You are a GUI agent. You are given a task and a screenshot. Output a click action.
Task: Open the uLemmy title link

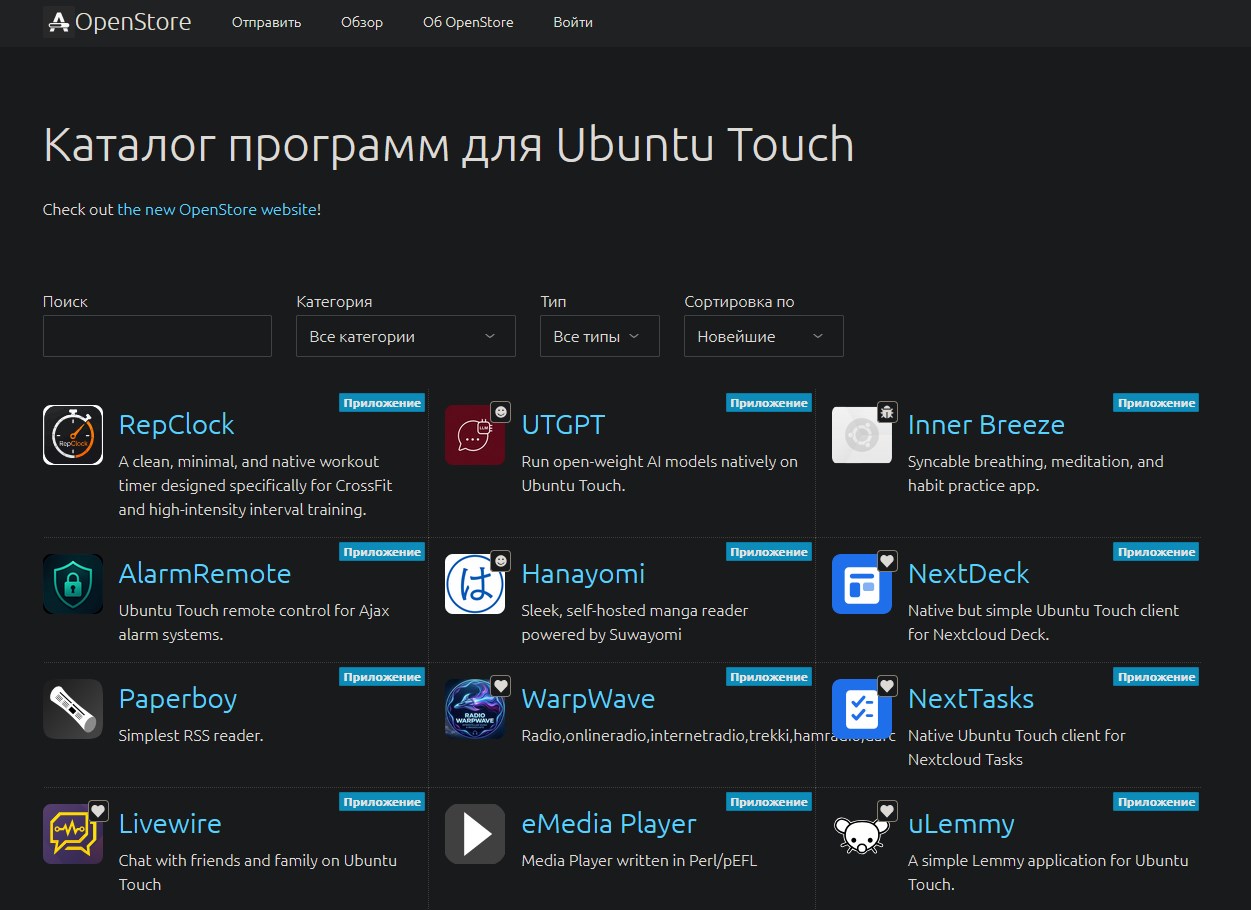click(961, 823)
